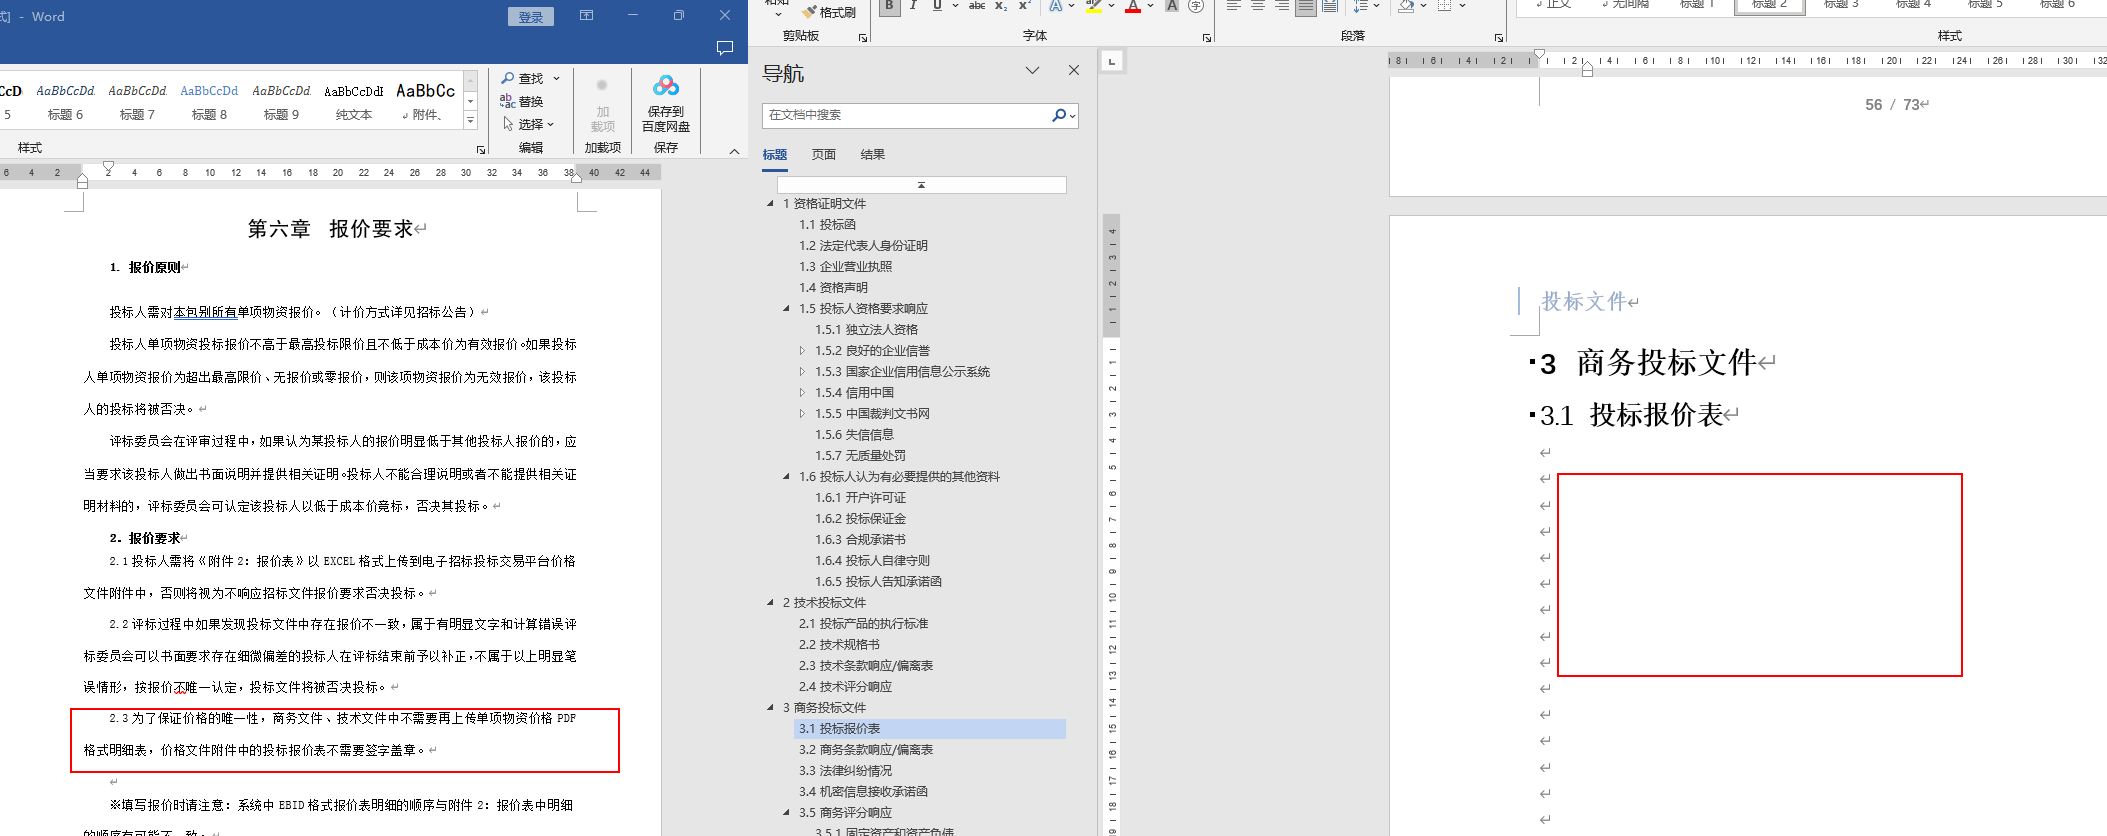The width and height of the screenshot is (2107, 836).
Task: Apply the yellow highlight color
Action: pyautogui.click(x=1094, y=6)
